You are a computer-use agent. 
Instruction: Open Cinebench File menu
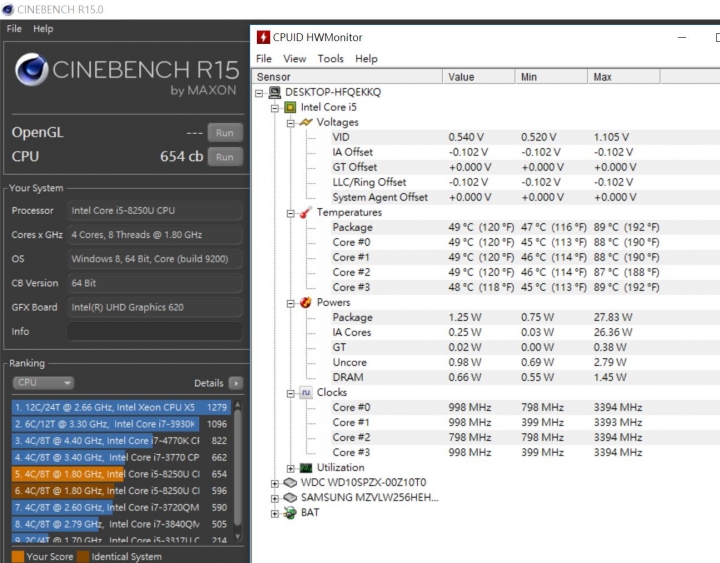[14, 28]
